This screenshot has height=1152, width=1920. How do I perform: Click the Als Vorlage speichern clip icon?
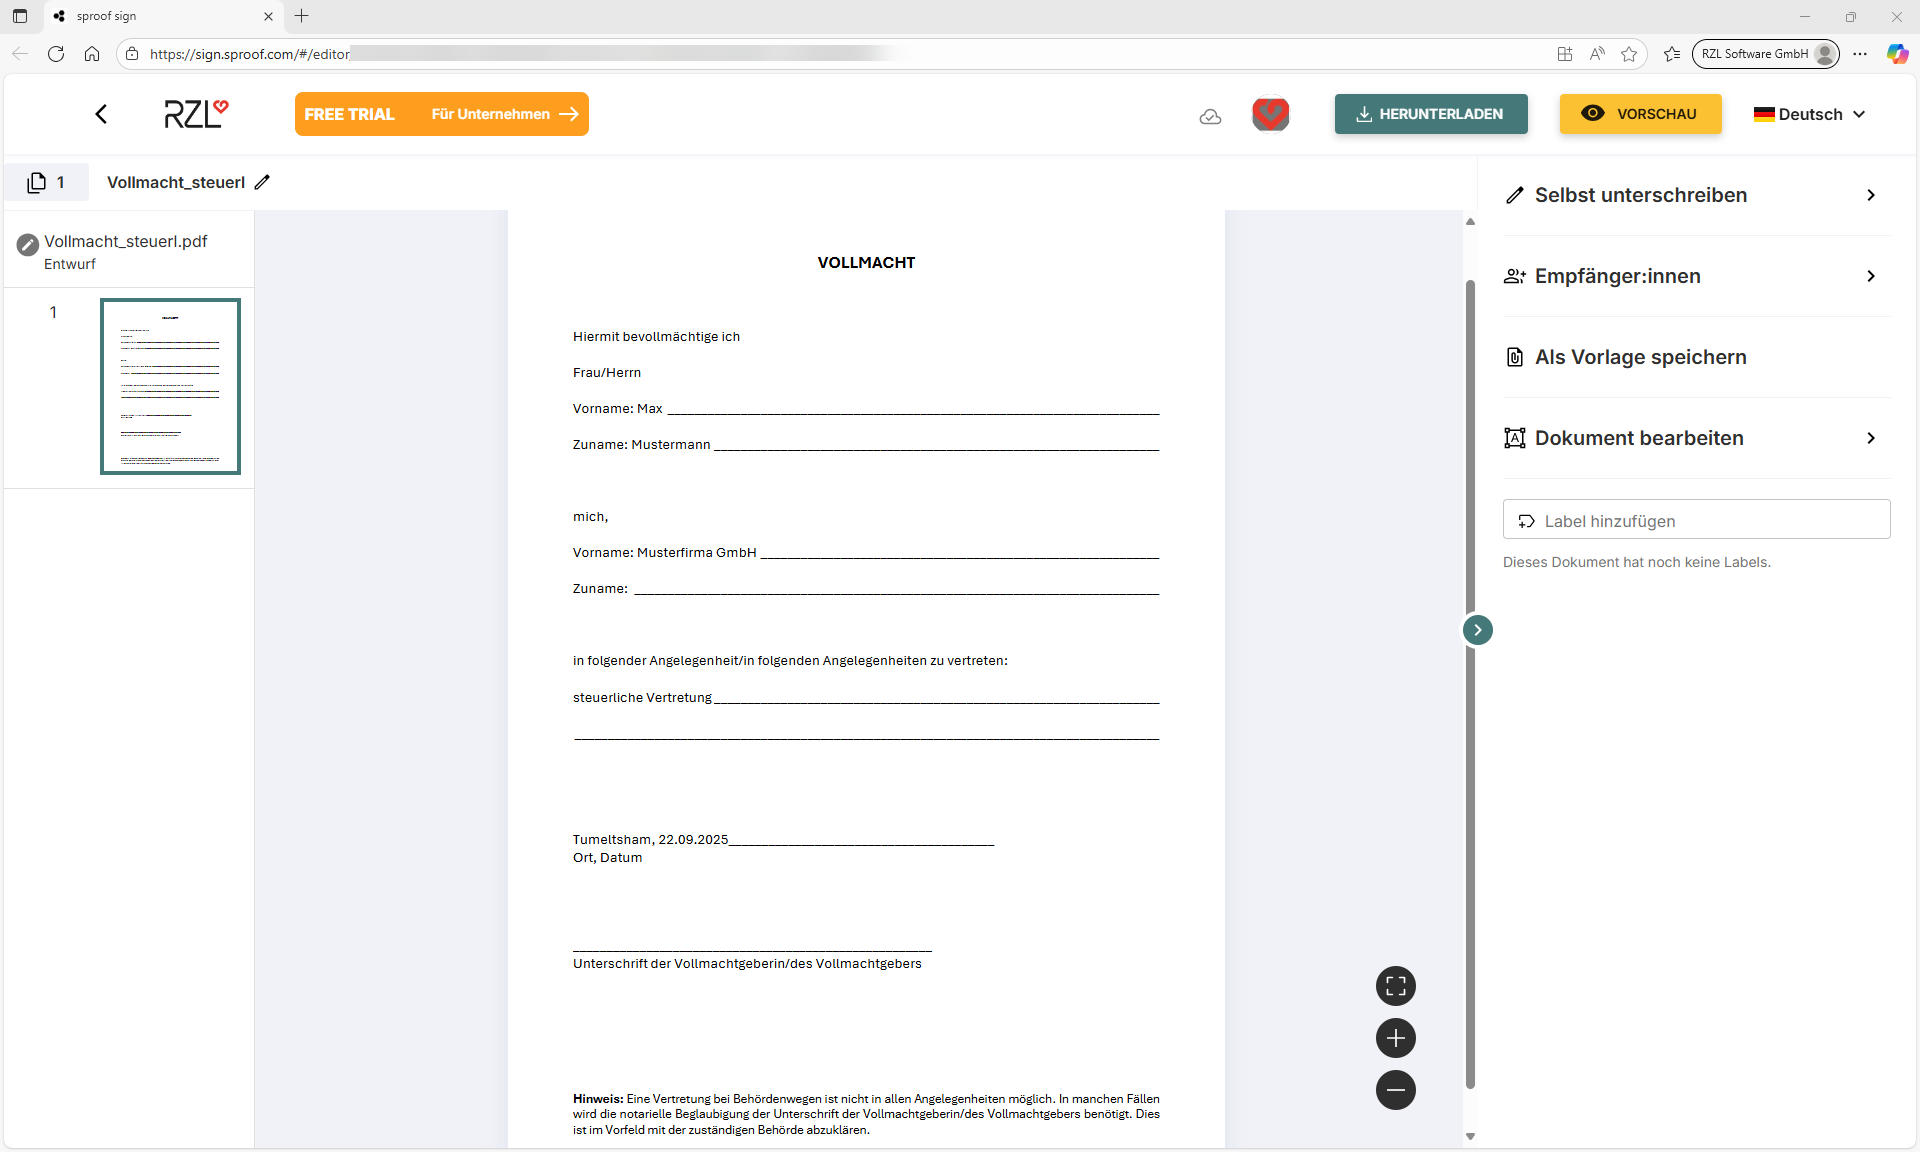coord(1514,357)
